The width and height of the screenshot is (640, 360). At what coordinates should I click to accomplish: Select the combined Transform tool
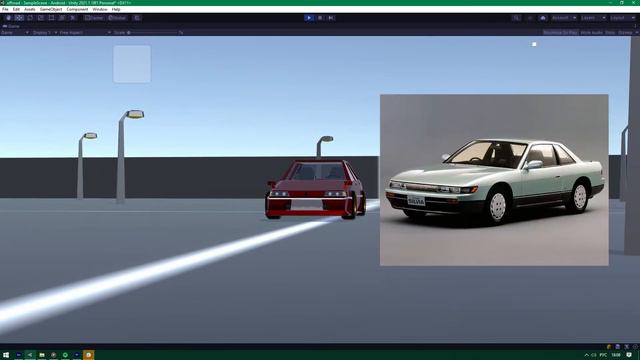[62, 18]
